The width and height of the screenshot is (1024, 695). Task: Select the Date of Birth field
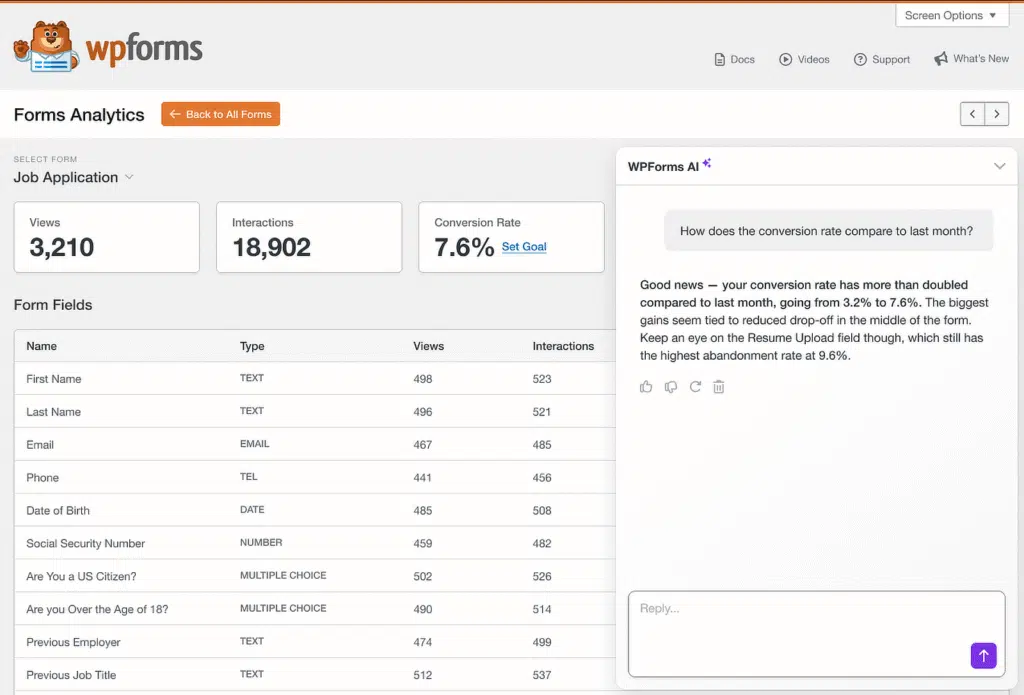[58, 511]
